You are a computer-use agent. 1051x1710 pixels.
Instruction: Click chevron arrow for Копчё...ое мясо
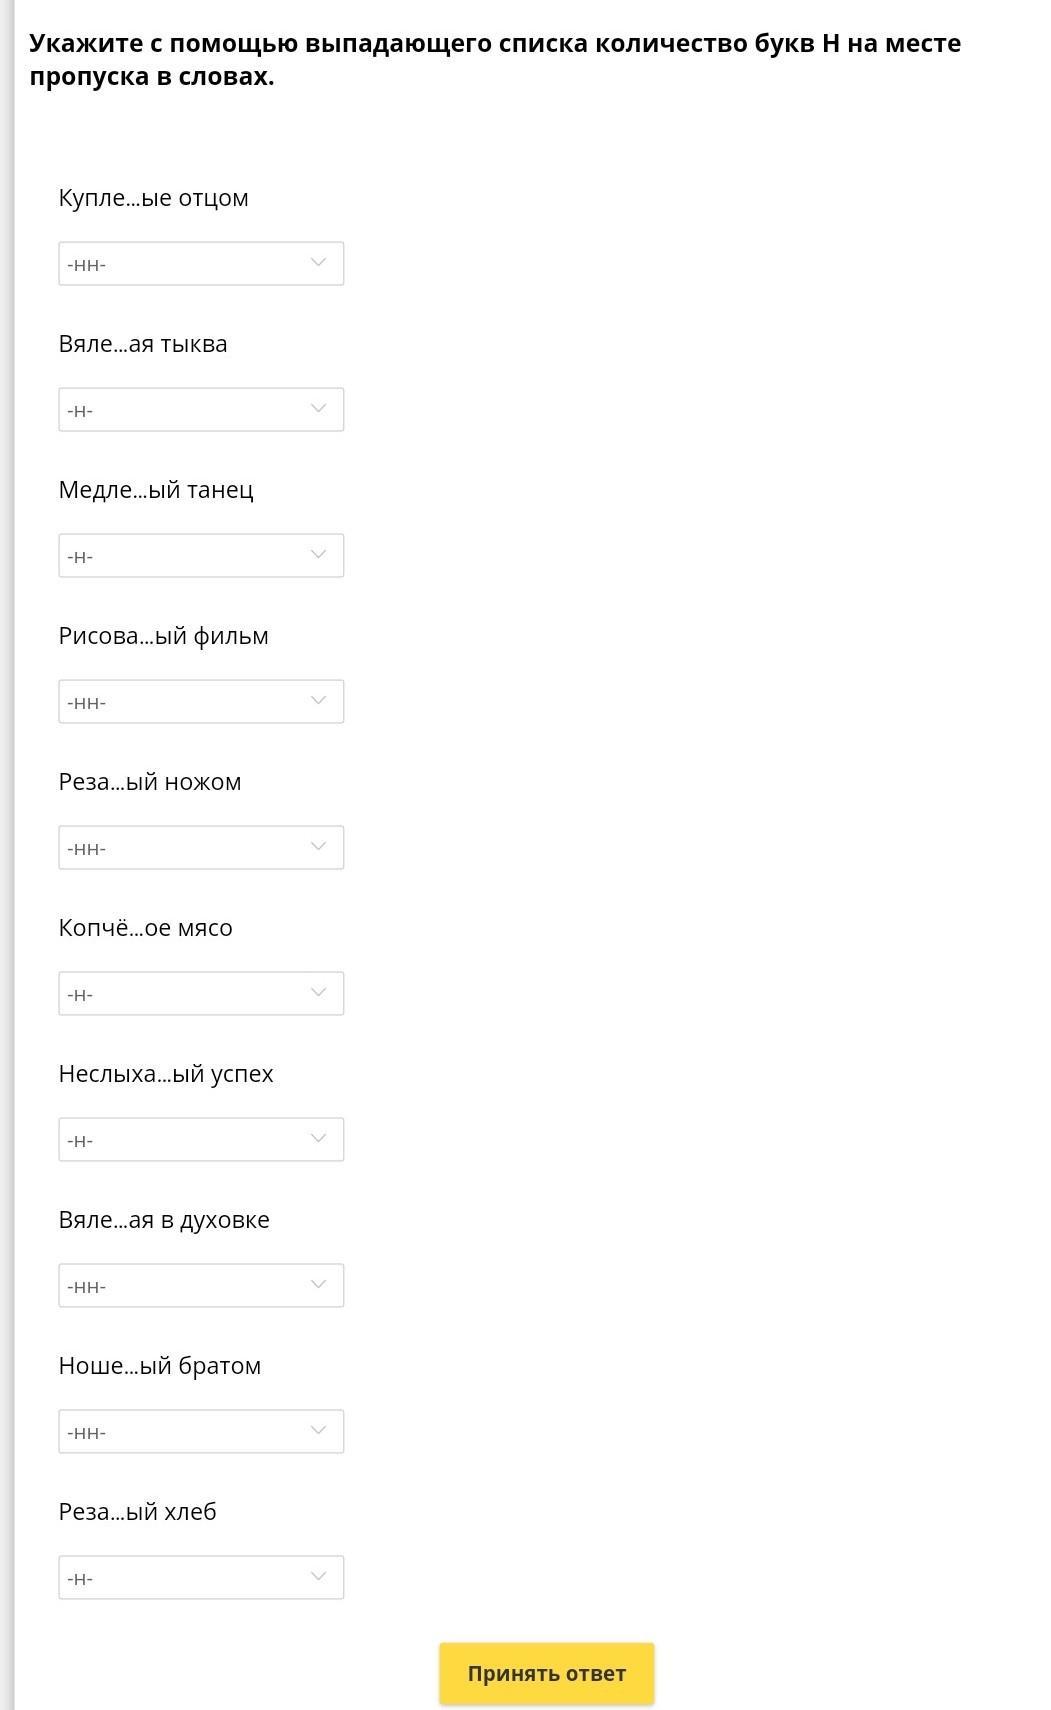pos(318,993)
